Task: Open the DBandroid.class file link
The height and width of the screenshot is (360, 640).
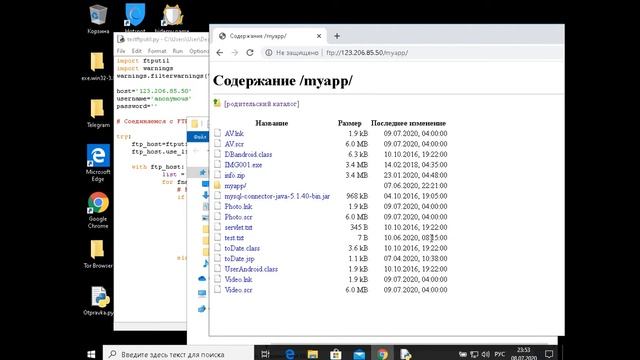Action: (x=248, y=154)
